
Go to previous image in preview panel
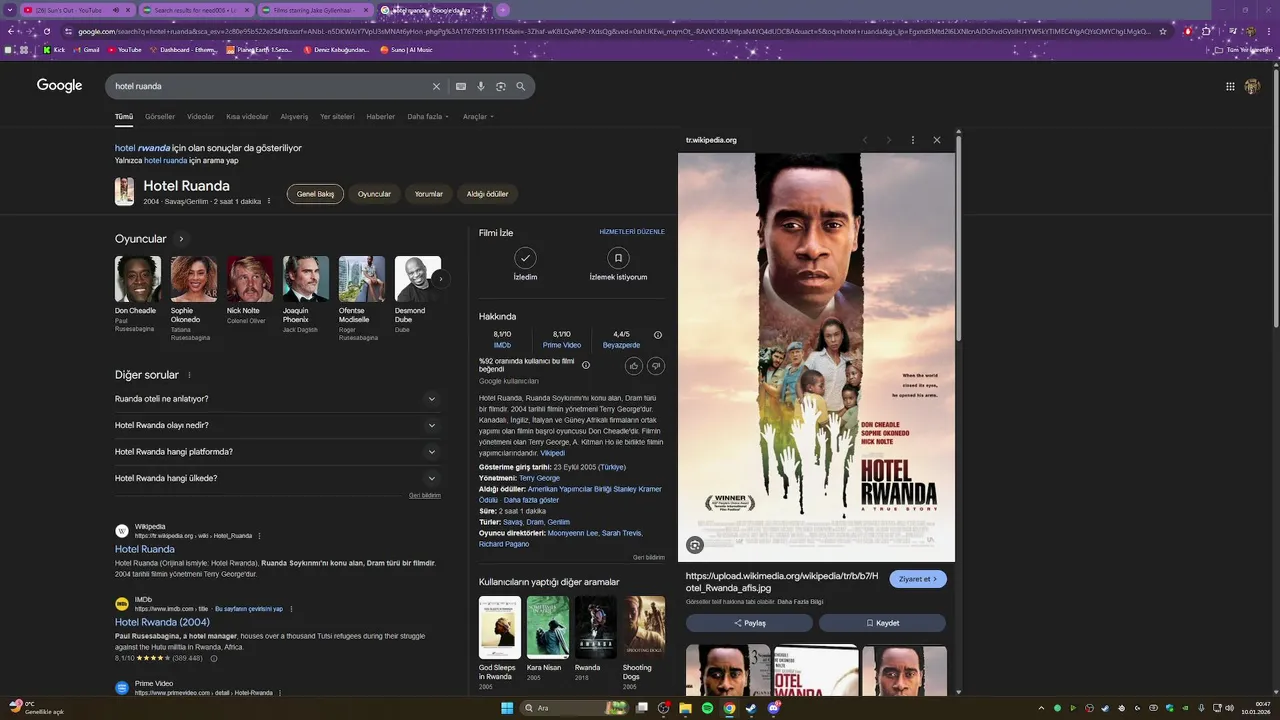tap(865, 140)
